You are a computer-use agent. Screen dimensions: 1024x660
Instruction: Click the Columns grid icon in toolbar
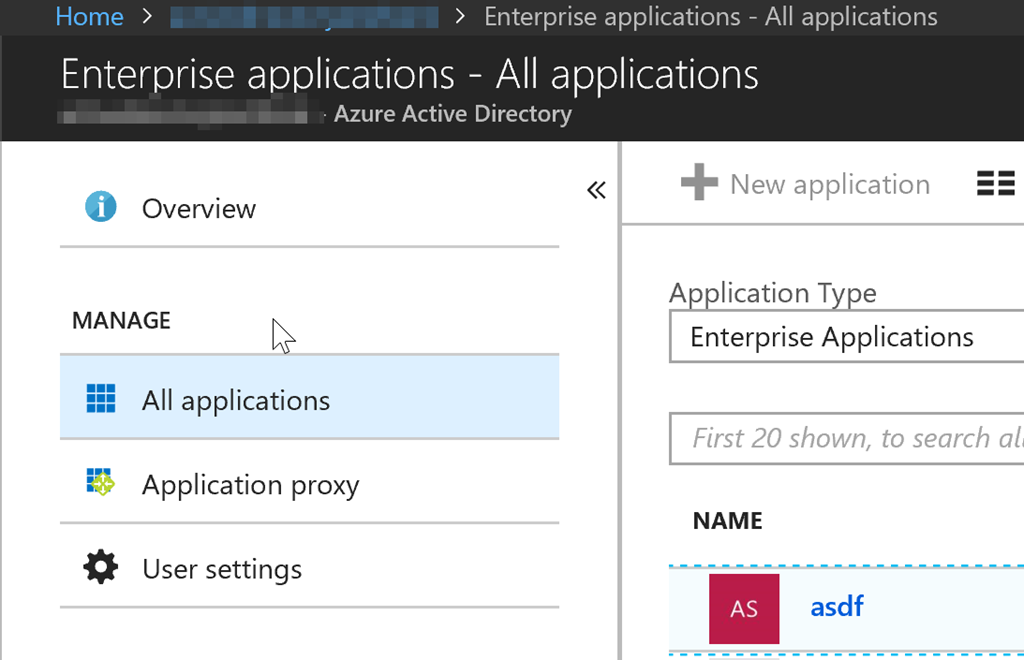click(996, 183)
